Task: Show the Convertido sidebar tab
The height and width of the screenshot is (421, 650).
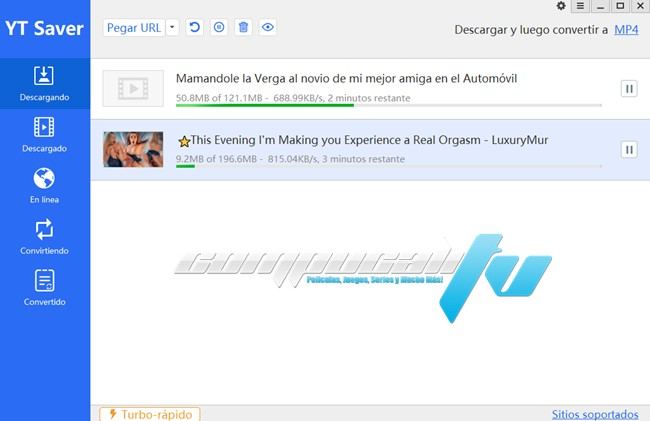Action: (x=44, y=288)
